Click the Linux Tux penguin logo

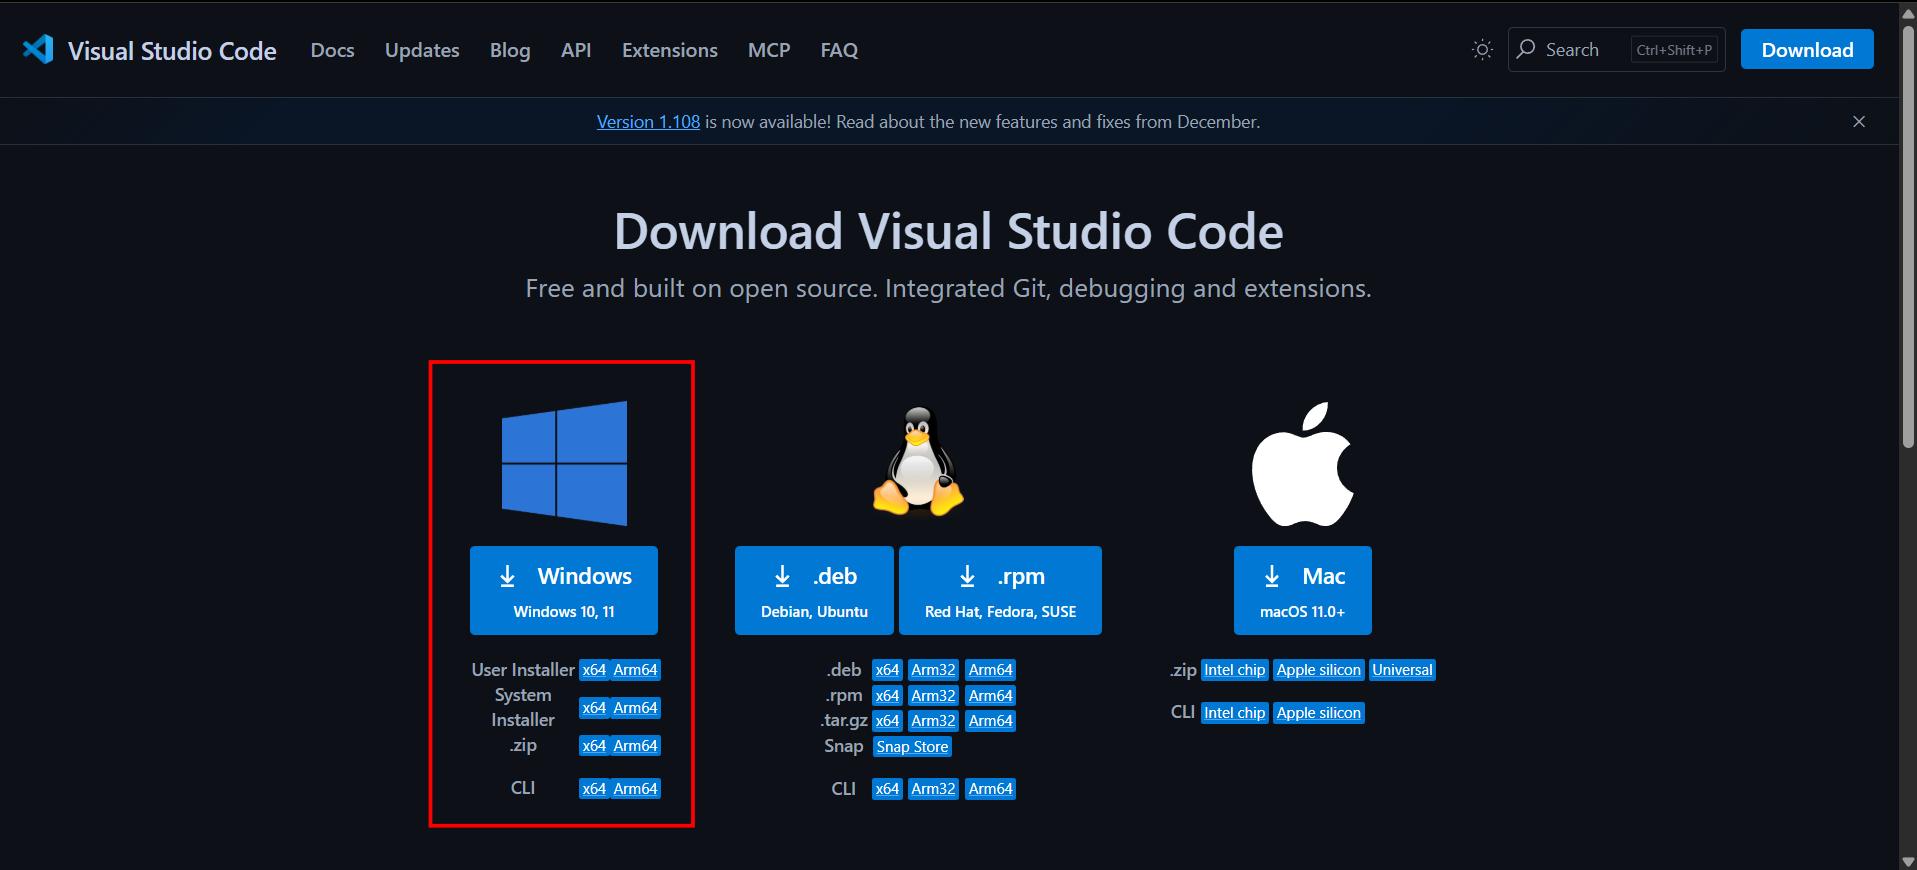(918, 461)
